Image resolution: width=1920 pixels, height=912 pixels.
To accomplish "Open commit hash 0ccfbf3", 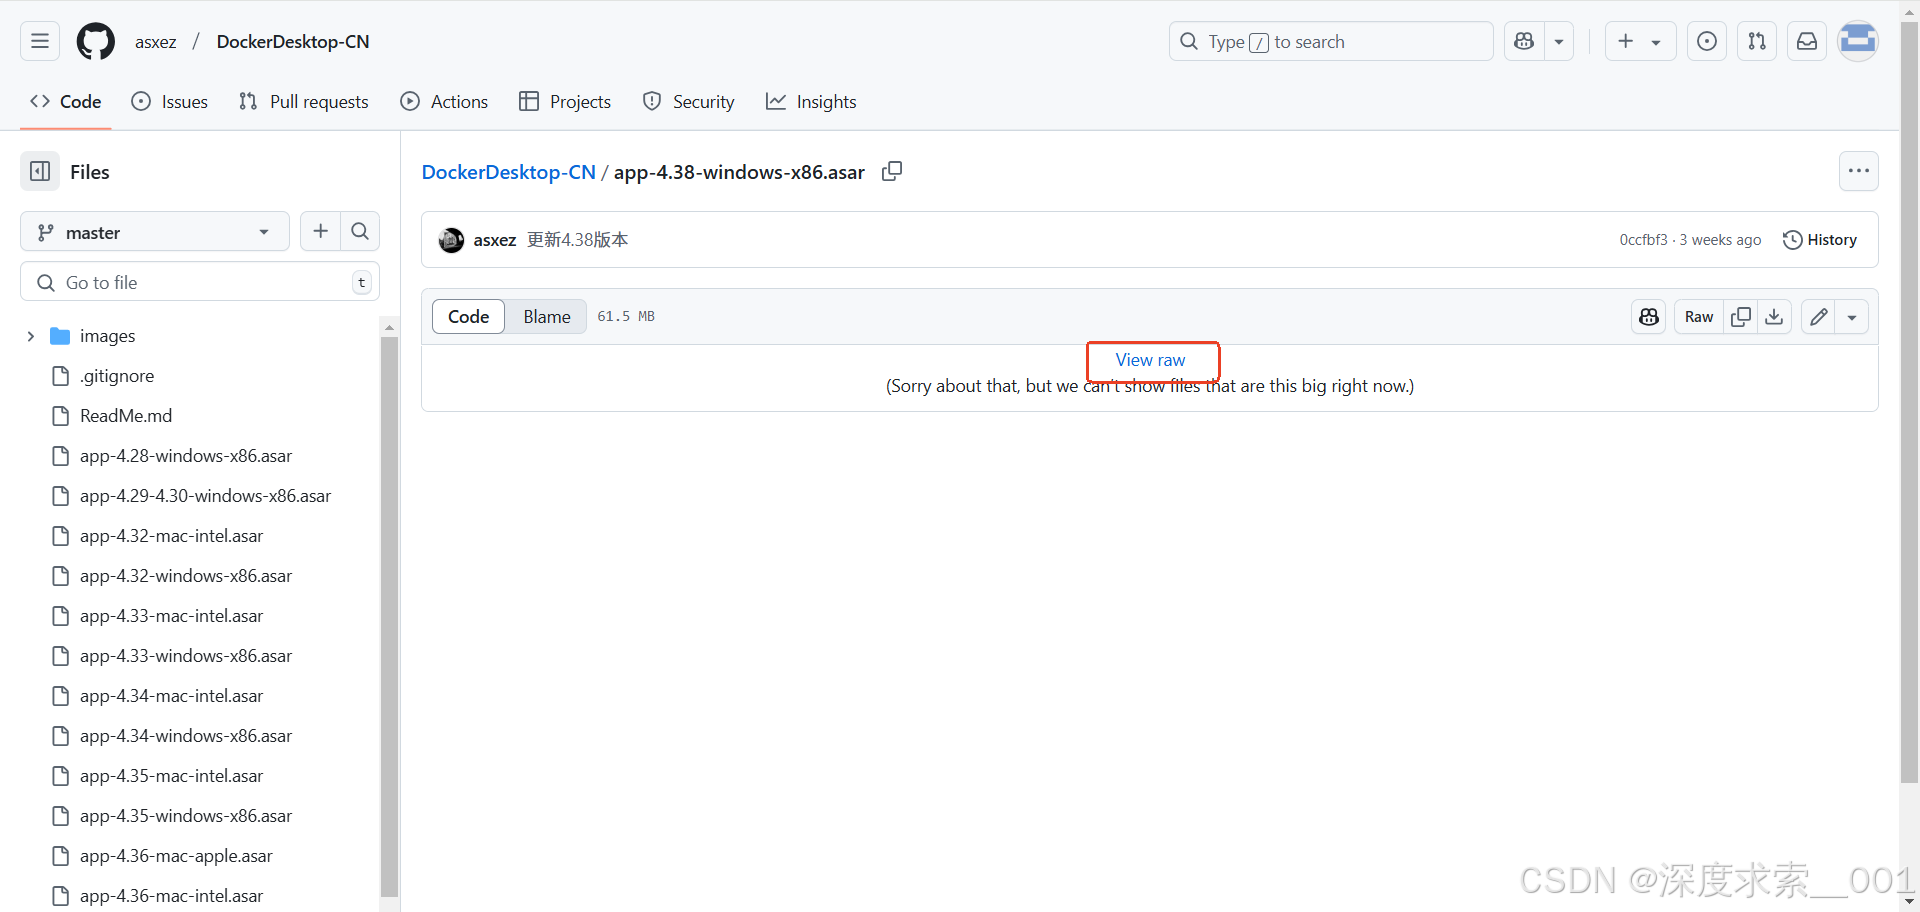I will 1643,240.
